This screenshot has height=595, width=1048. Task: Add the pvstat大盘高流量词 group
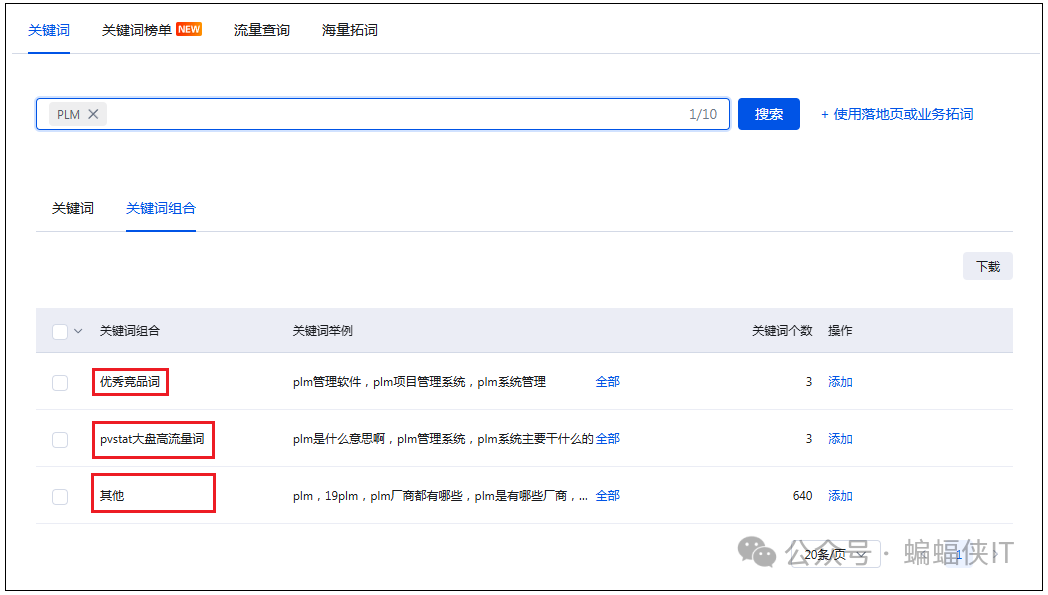(840, 439)
